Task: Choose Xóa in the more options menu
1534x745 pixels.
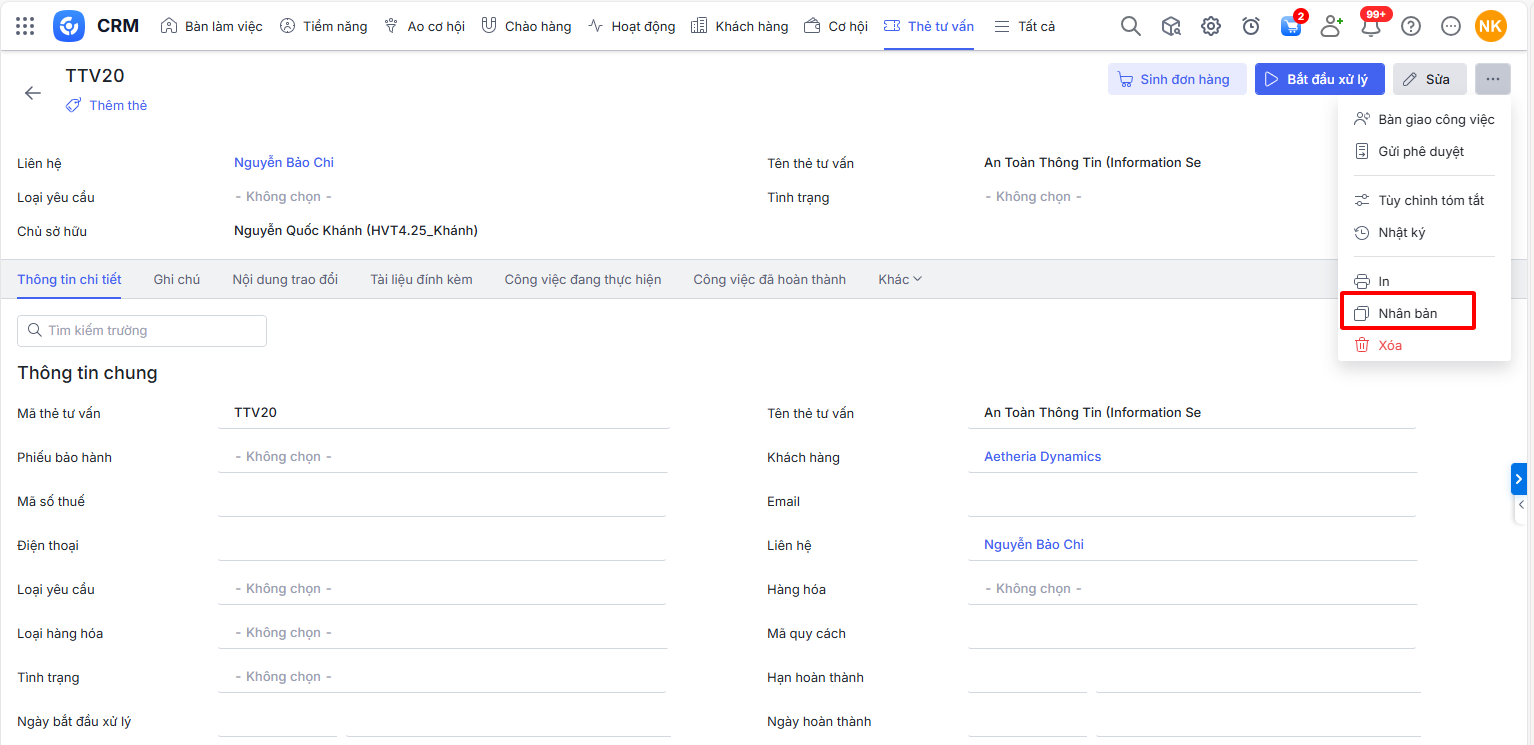Action: pyautogui.click(x=1389, y=345)
